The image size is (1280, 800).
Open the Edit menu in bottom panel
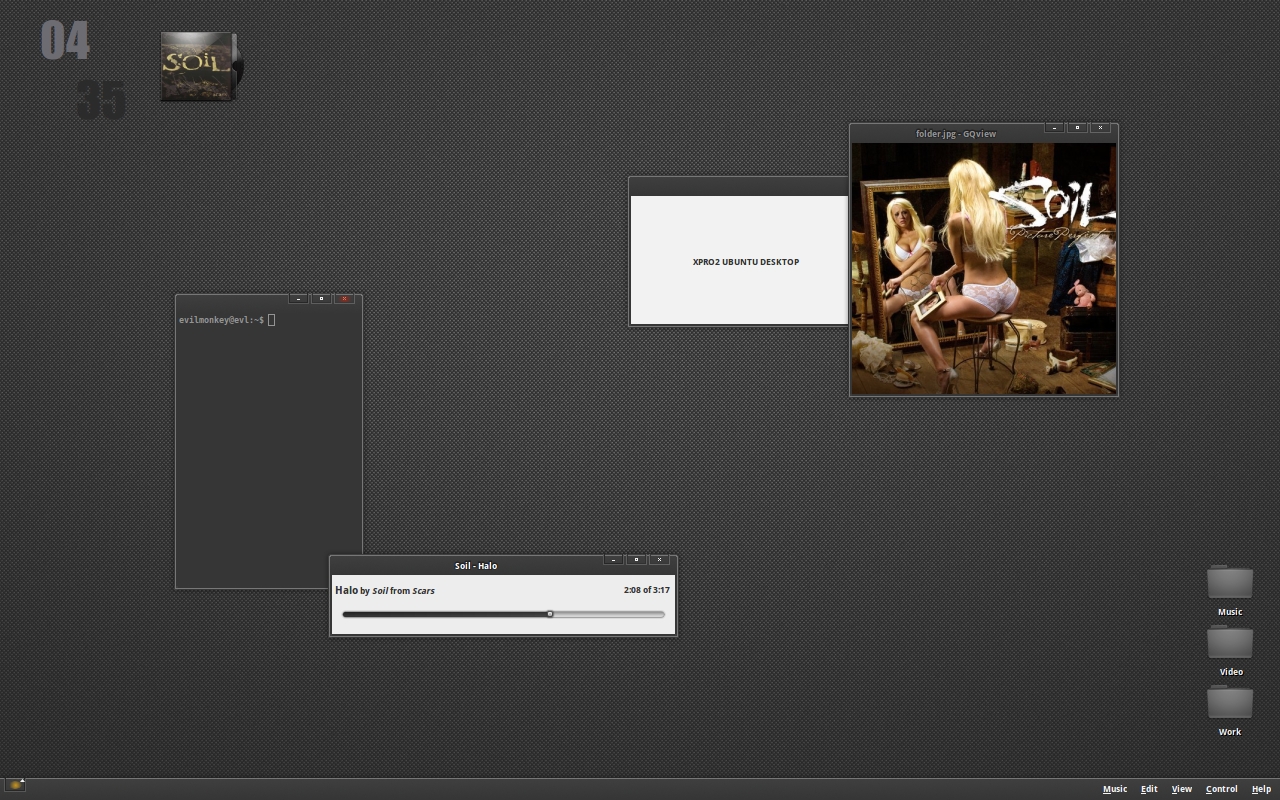(1149, 789)
